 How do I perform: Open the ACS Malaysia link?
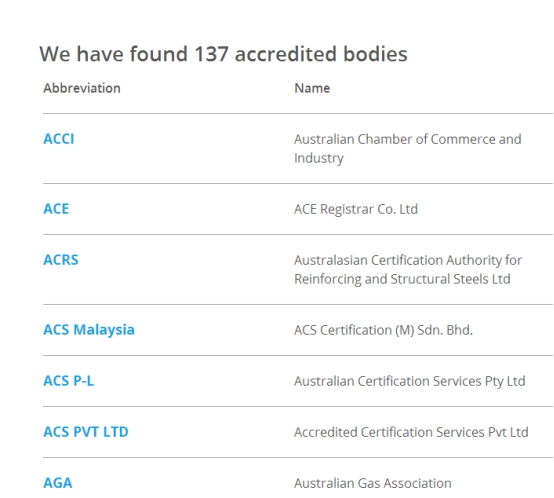pyautogui.click(x=89, y=330)
